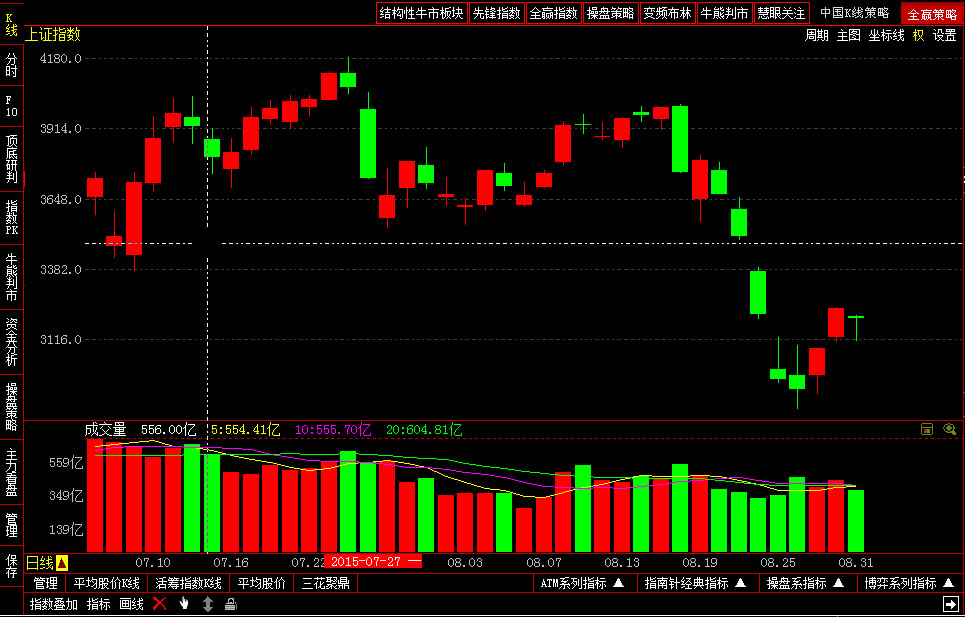
Task: Switch to the 分时 tab in left sidebar
Action: point(11,66)
